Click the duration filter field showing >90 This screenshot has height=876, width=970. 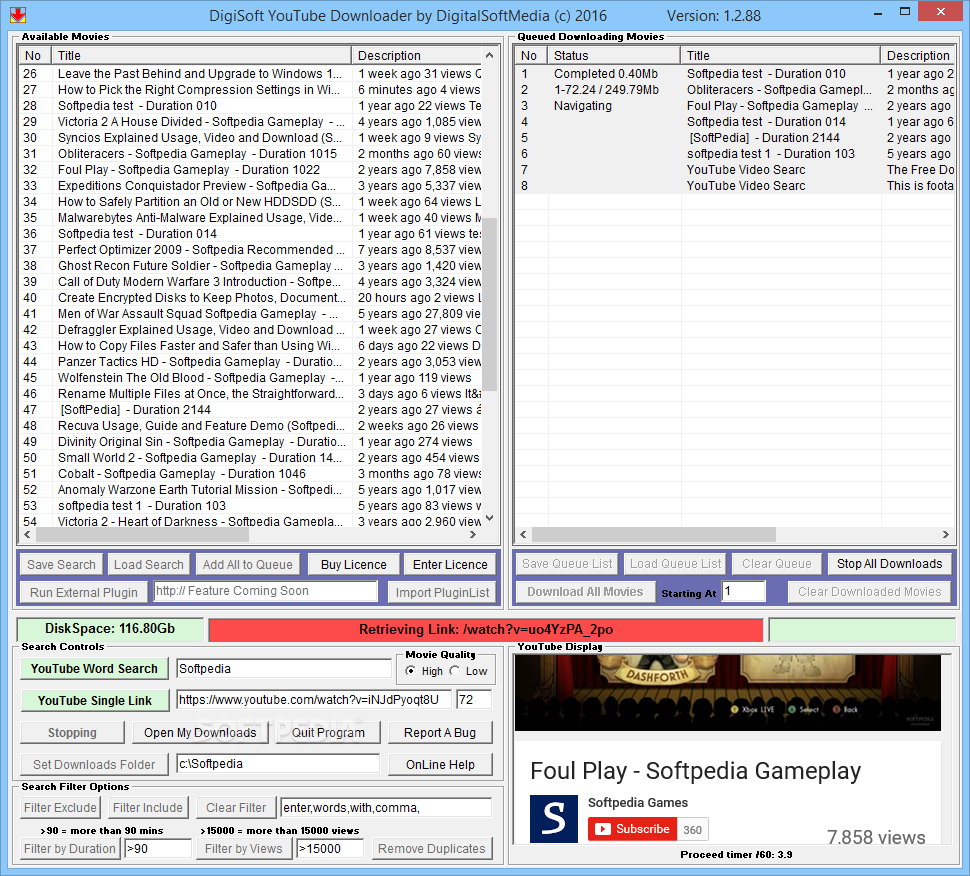tap(158, 848)
